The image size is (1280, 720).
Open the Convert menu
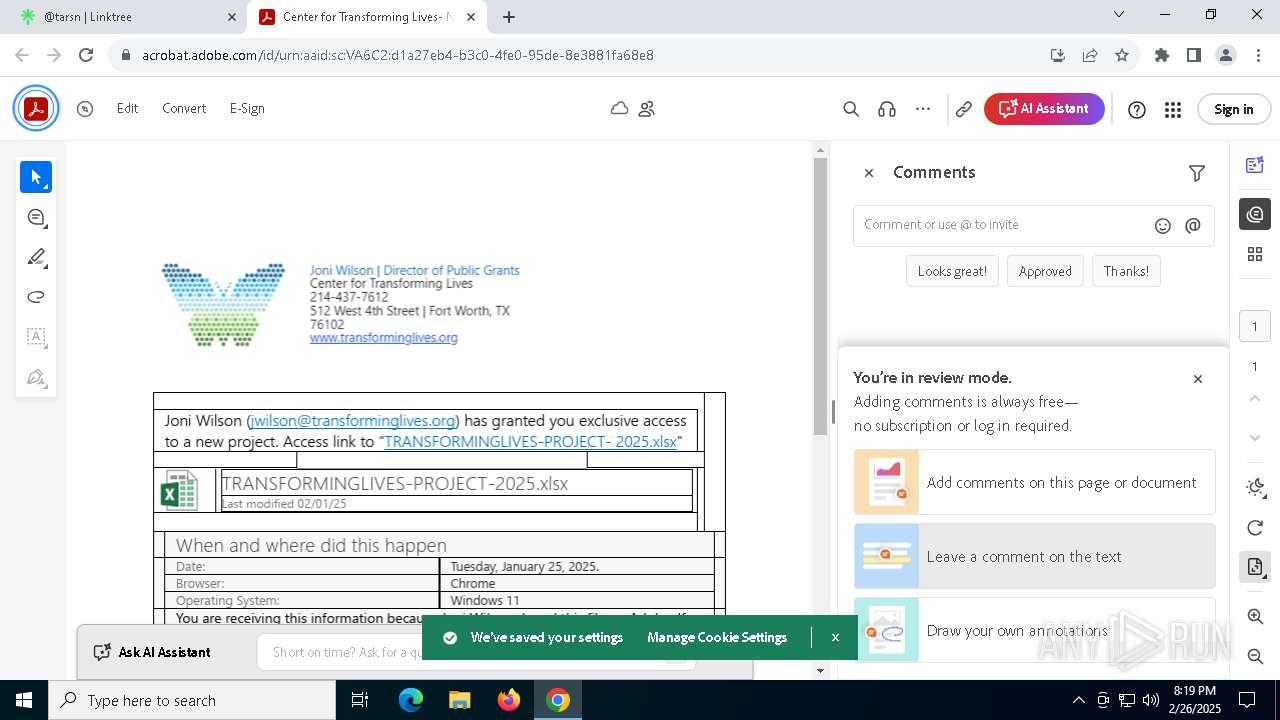[184, 108]
